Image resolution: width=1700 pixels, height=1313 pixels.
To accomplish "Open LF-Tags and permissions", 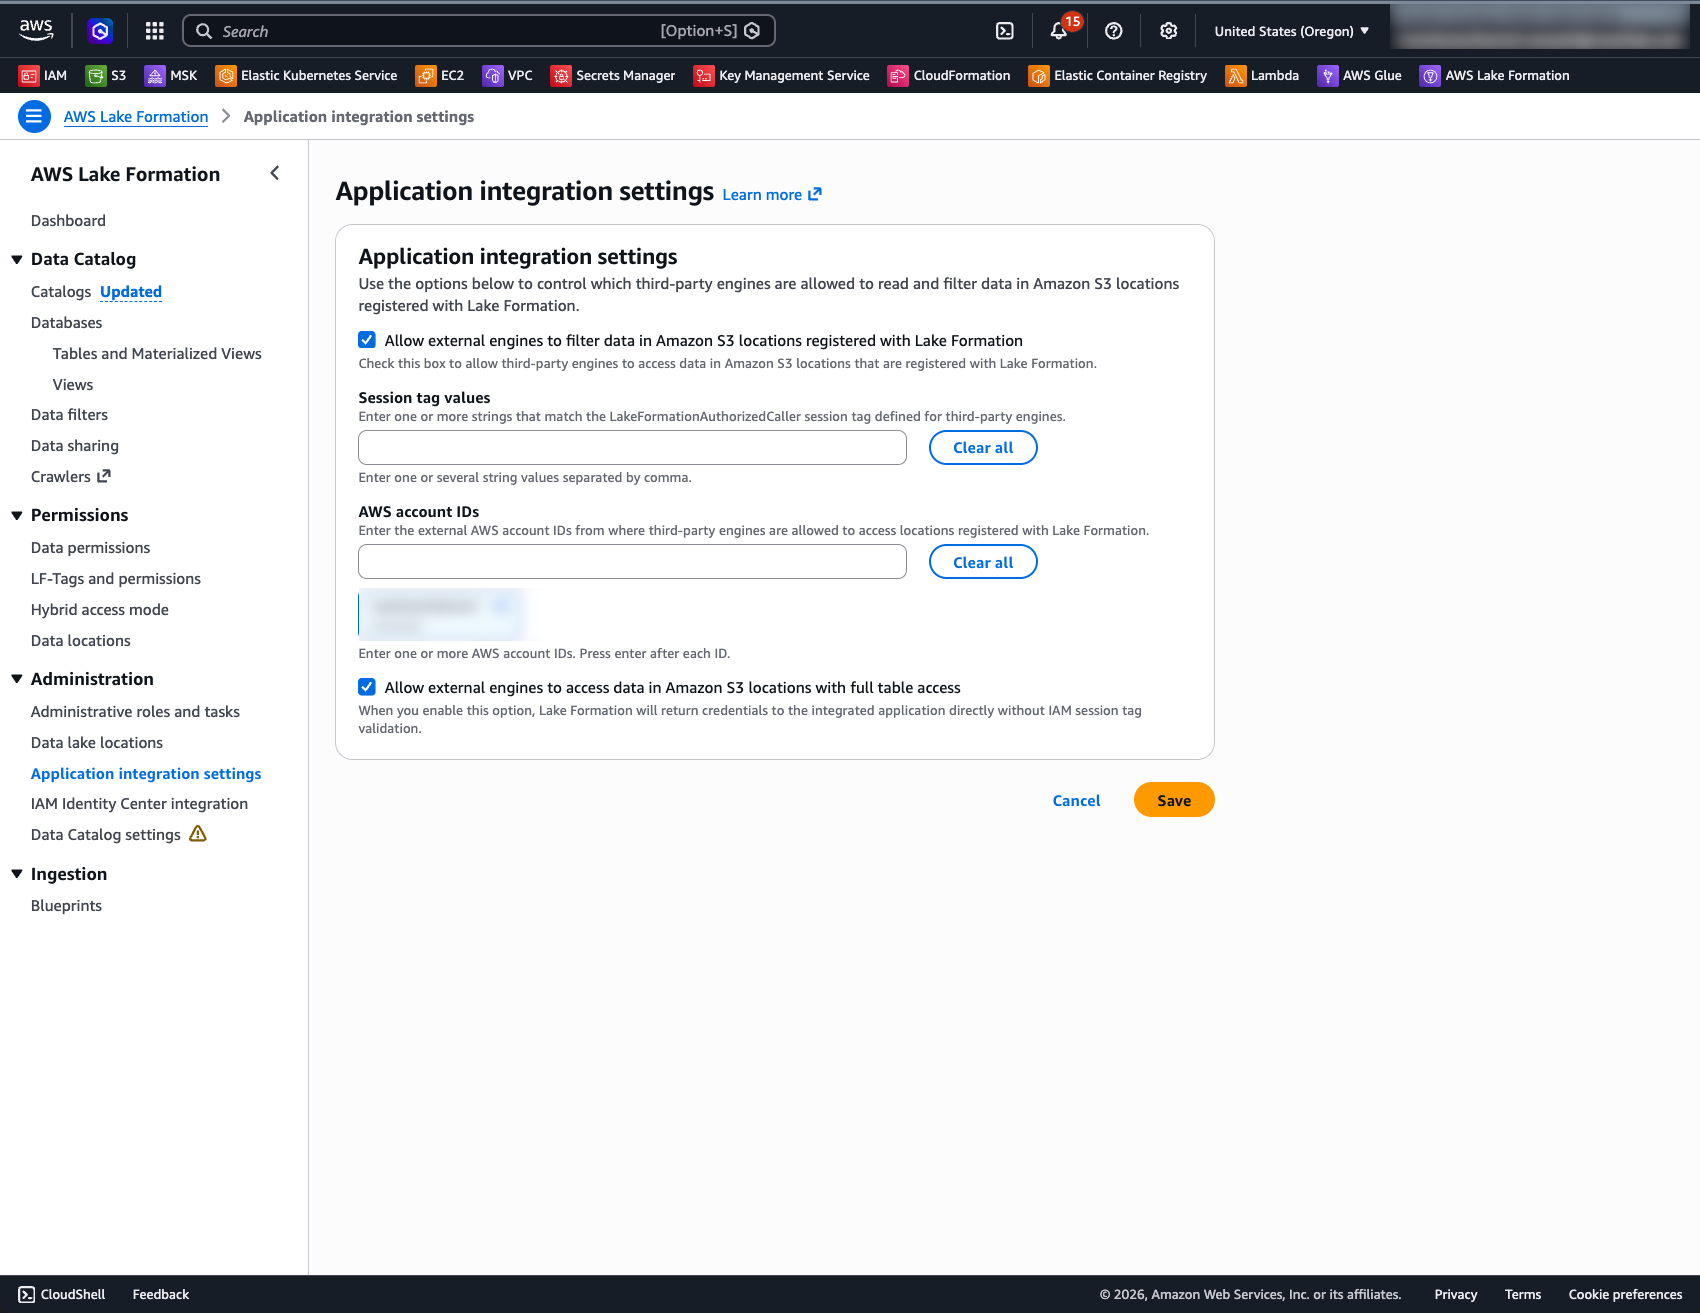I will tap(116, 578).
